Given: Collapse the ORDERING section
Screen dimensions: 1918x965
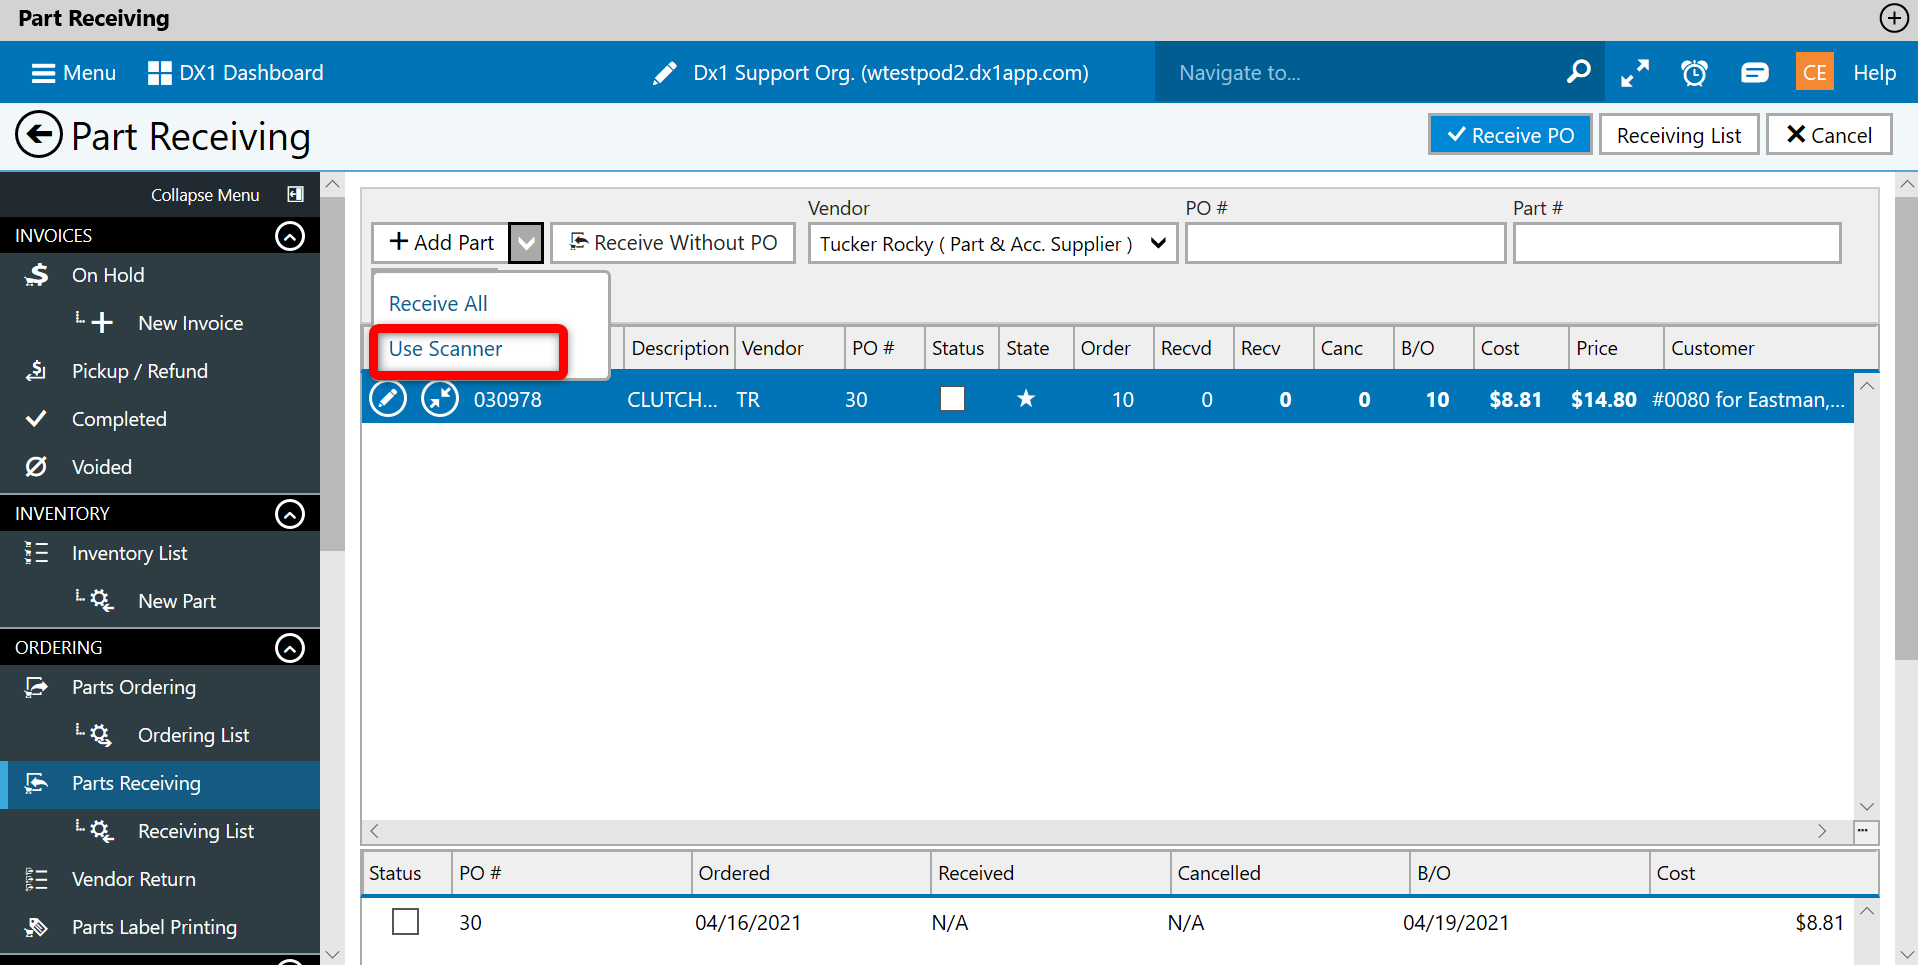Looking at the screenshot, I should [x=290, y=648].
